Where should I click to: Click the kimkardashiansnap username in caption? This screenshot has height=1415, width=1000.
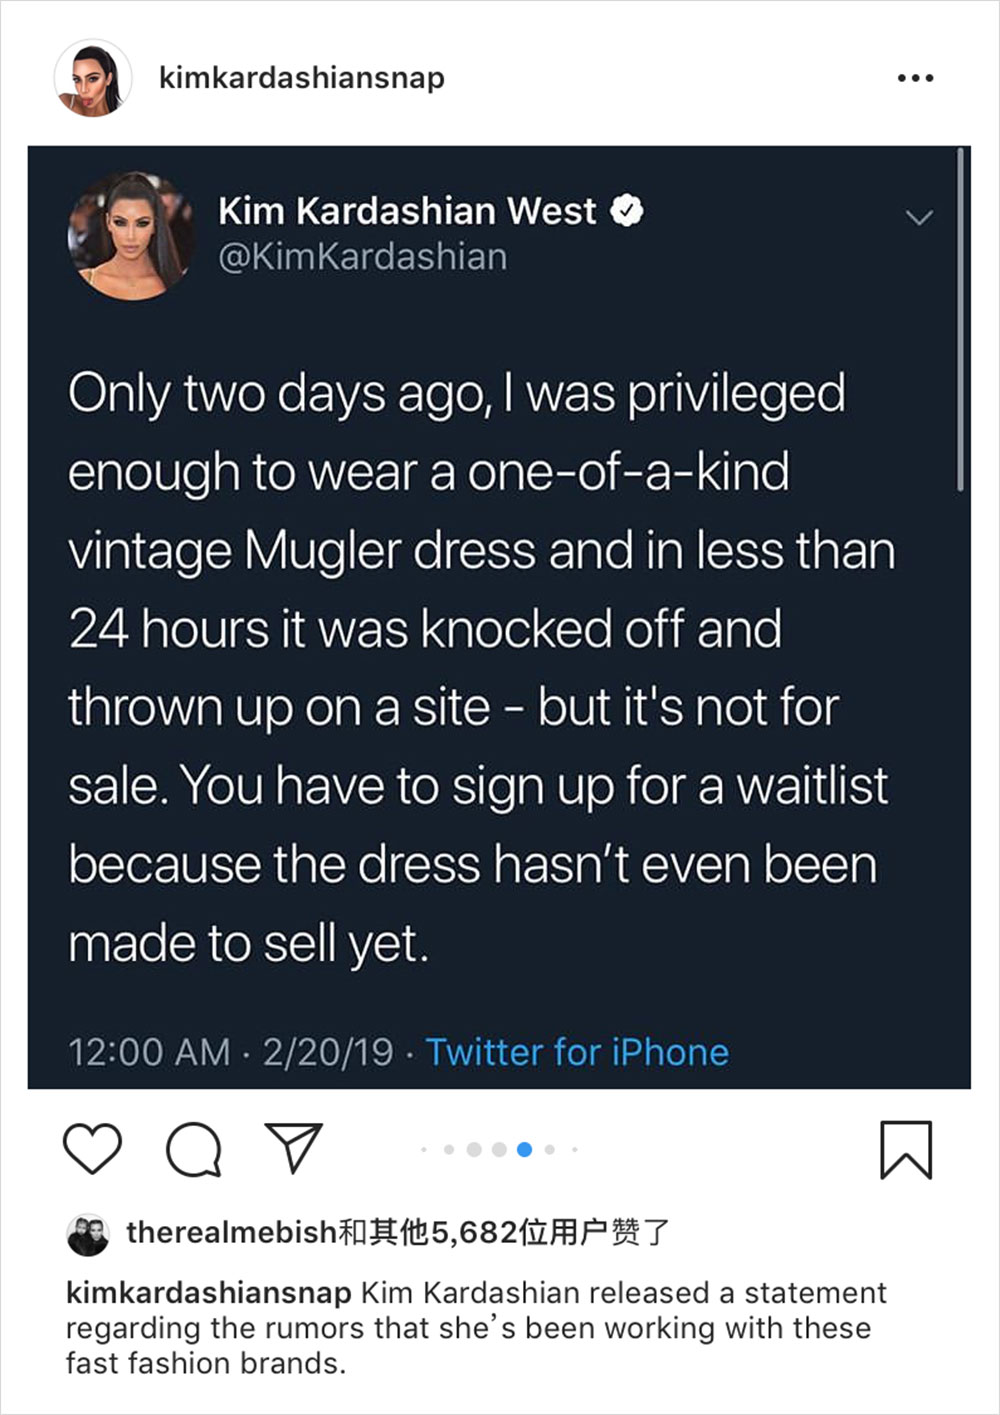point(208,1293)
